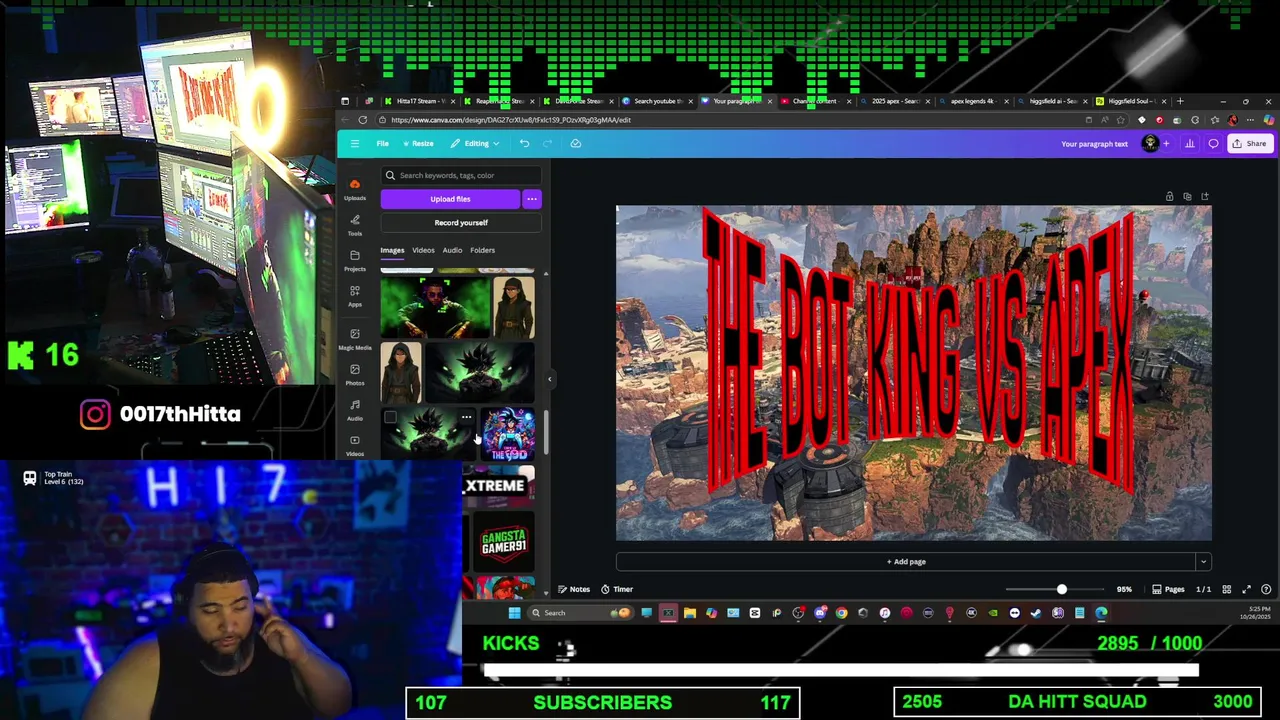Switch to the 'higgsfield ai' browser tab
The width and height of the screenshot is (1280, 720).
click(1052, 101)
